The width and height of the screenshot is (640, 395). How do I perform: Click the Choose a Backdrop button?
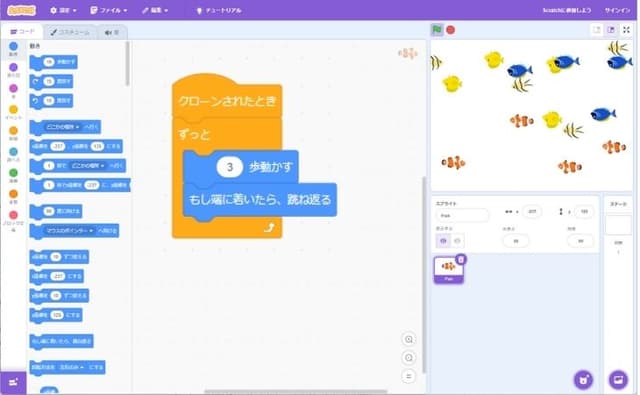pyautogui.click(x=618, y=380)
